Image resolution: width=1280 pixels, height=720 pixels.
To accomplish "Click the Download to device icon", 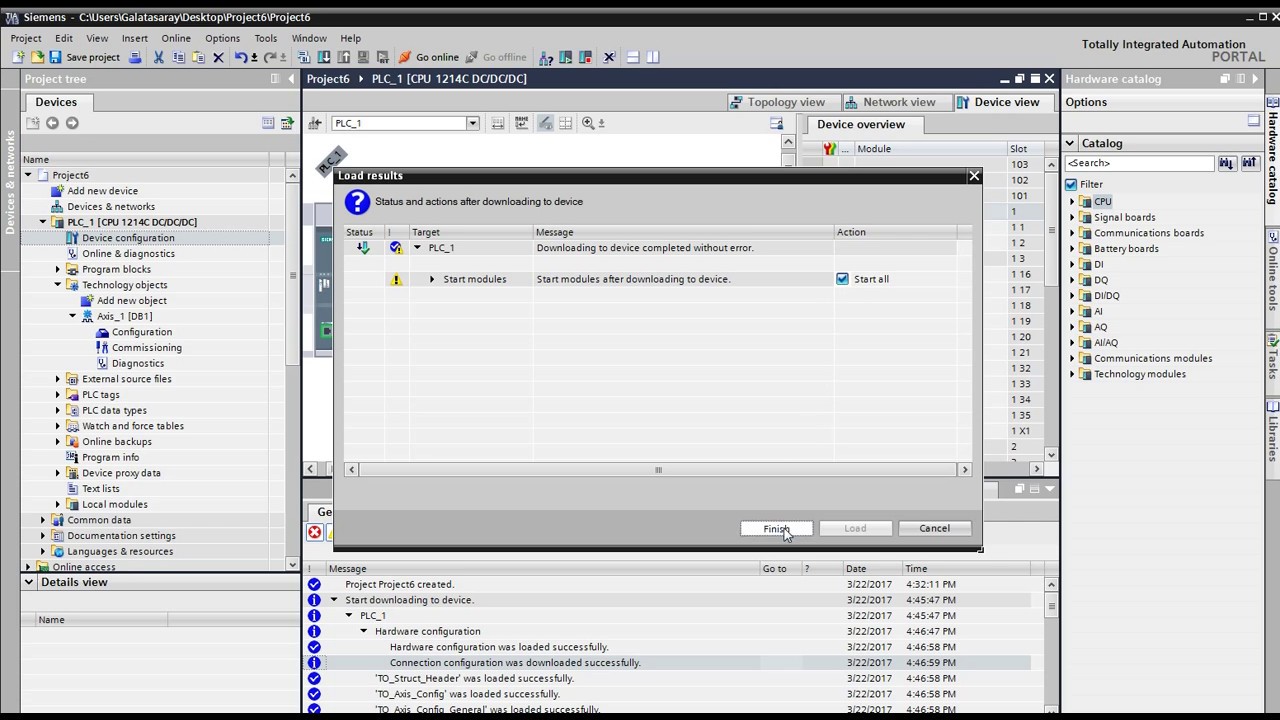I will (x=325, y=57).
